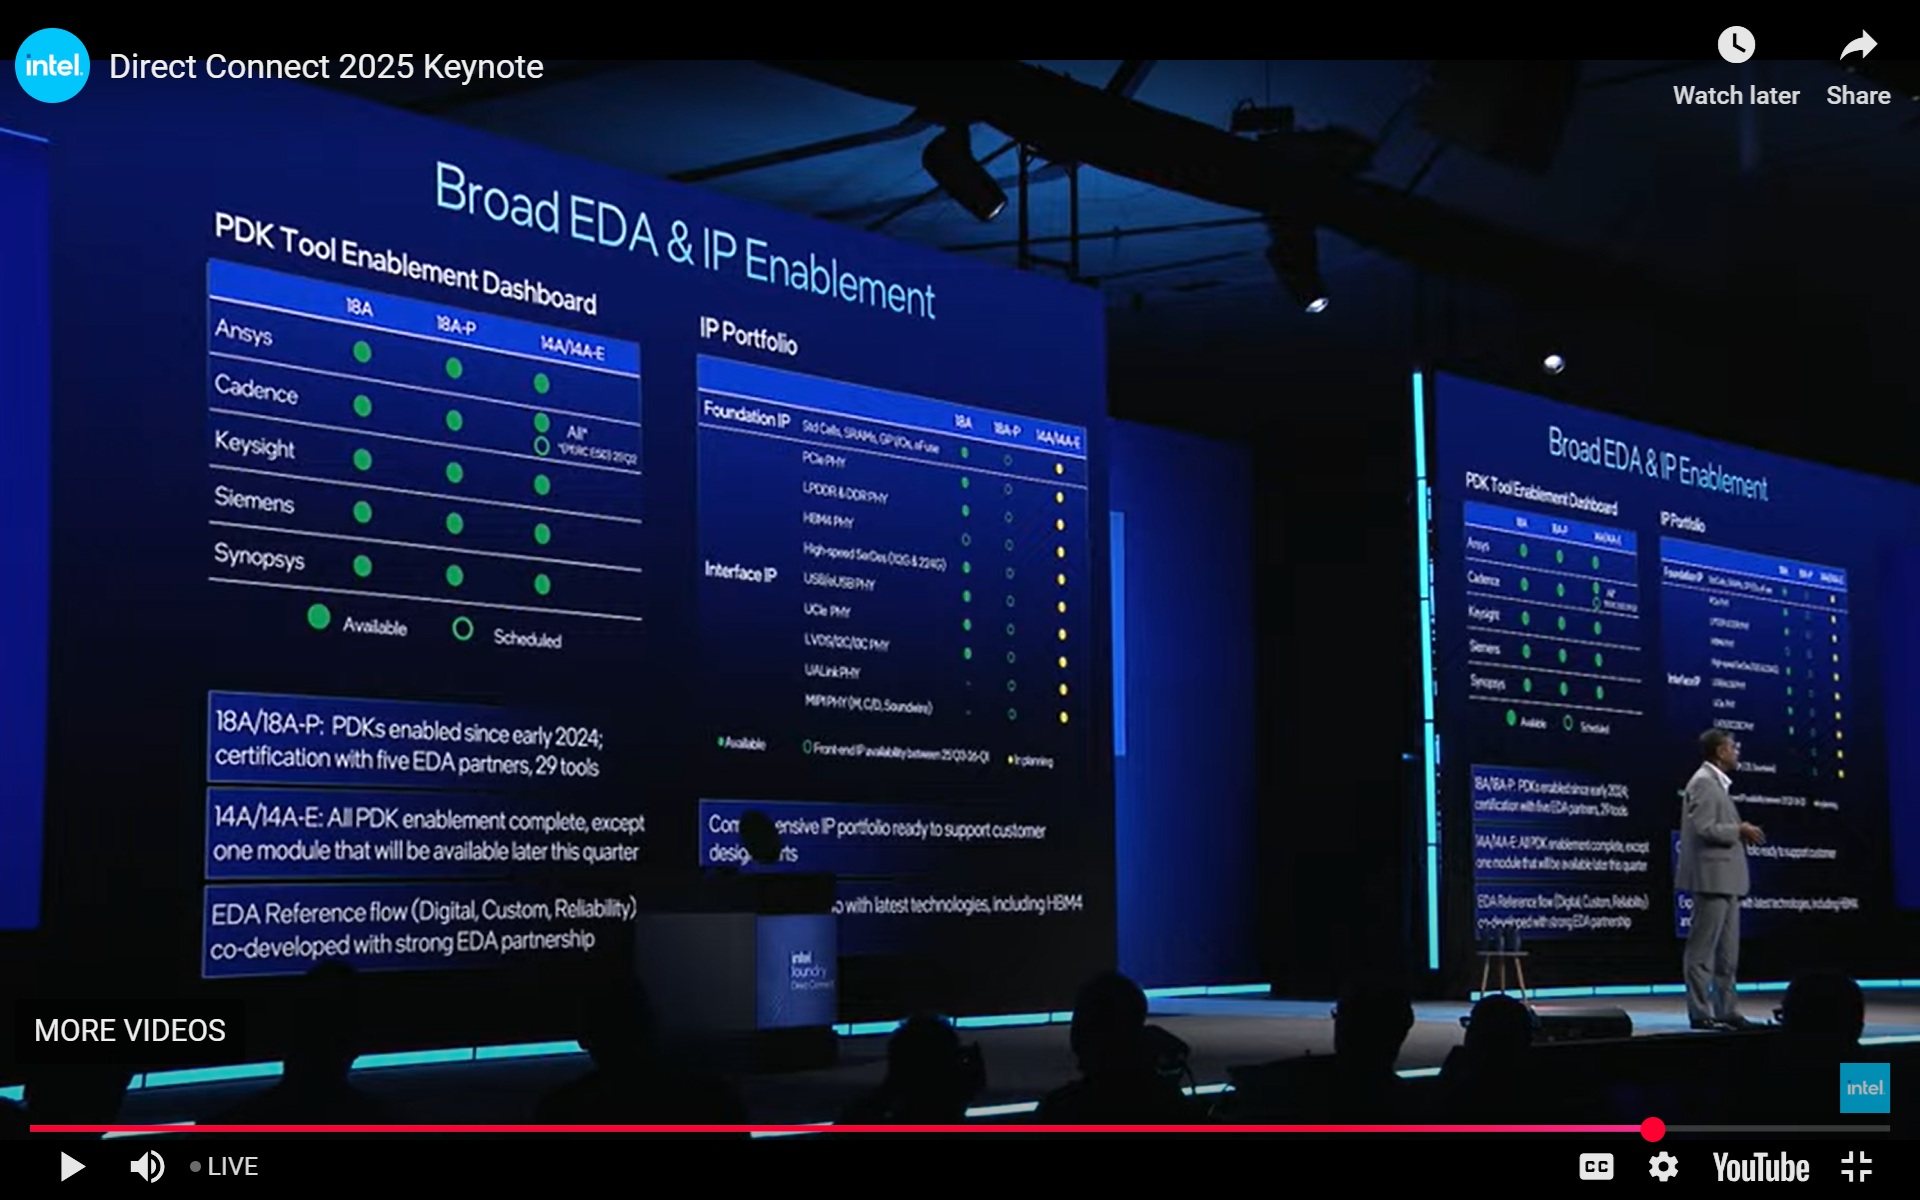Exit full screen mode
The width and height of the screenshot is (1920, 1200).
1856,1166
